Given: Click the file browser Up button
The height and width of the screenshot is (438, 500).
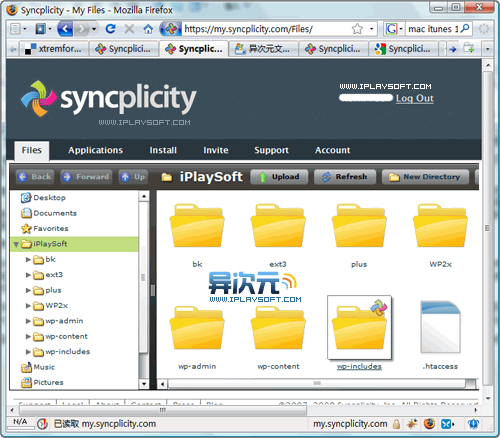Looking at the screenshot, I should tap(133, 177).
